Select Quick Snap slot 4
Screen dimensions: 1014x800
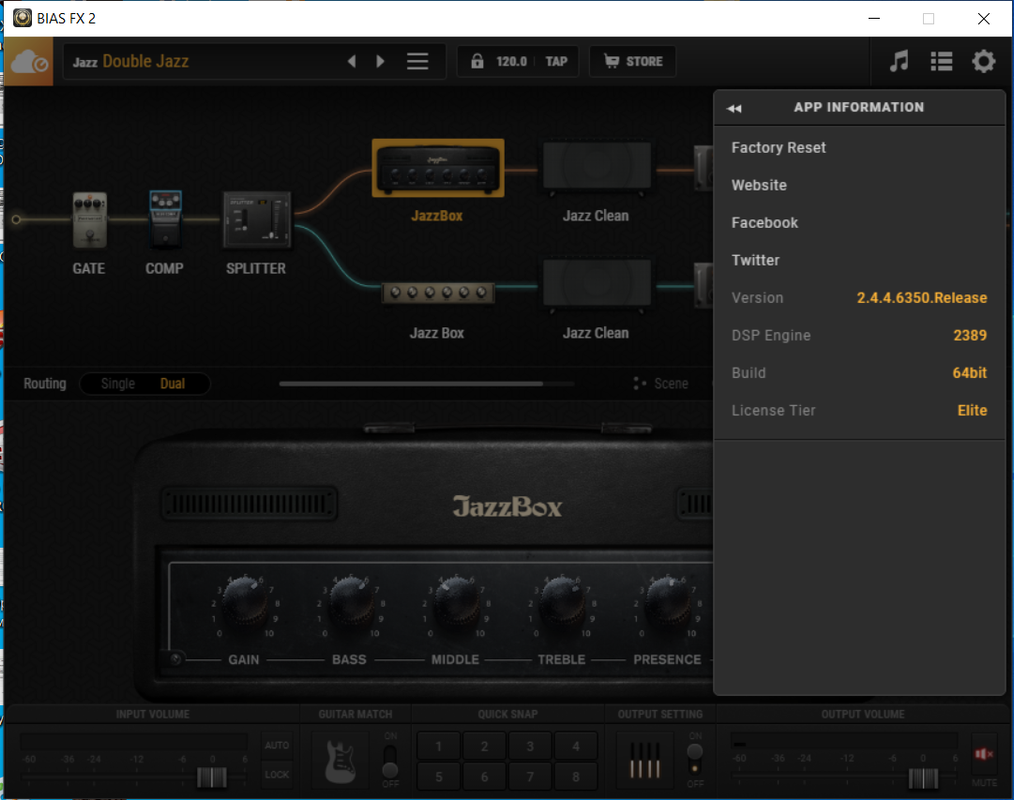point(576,746)
